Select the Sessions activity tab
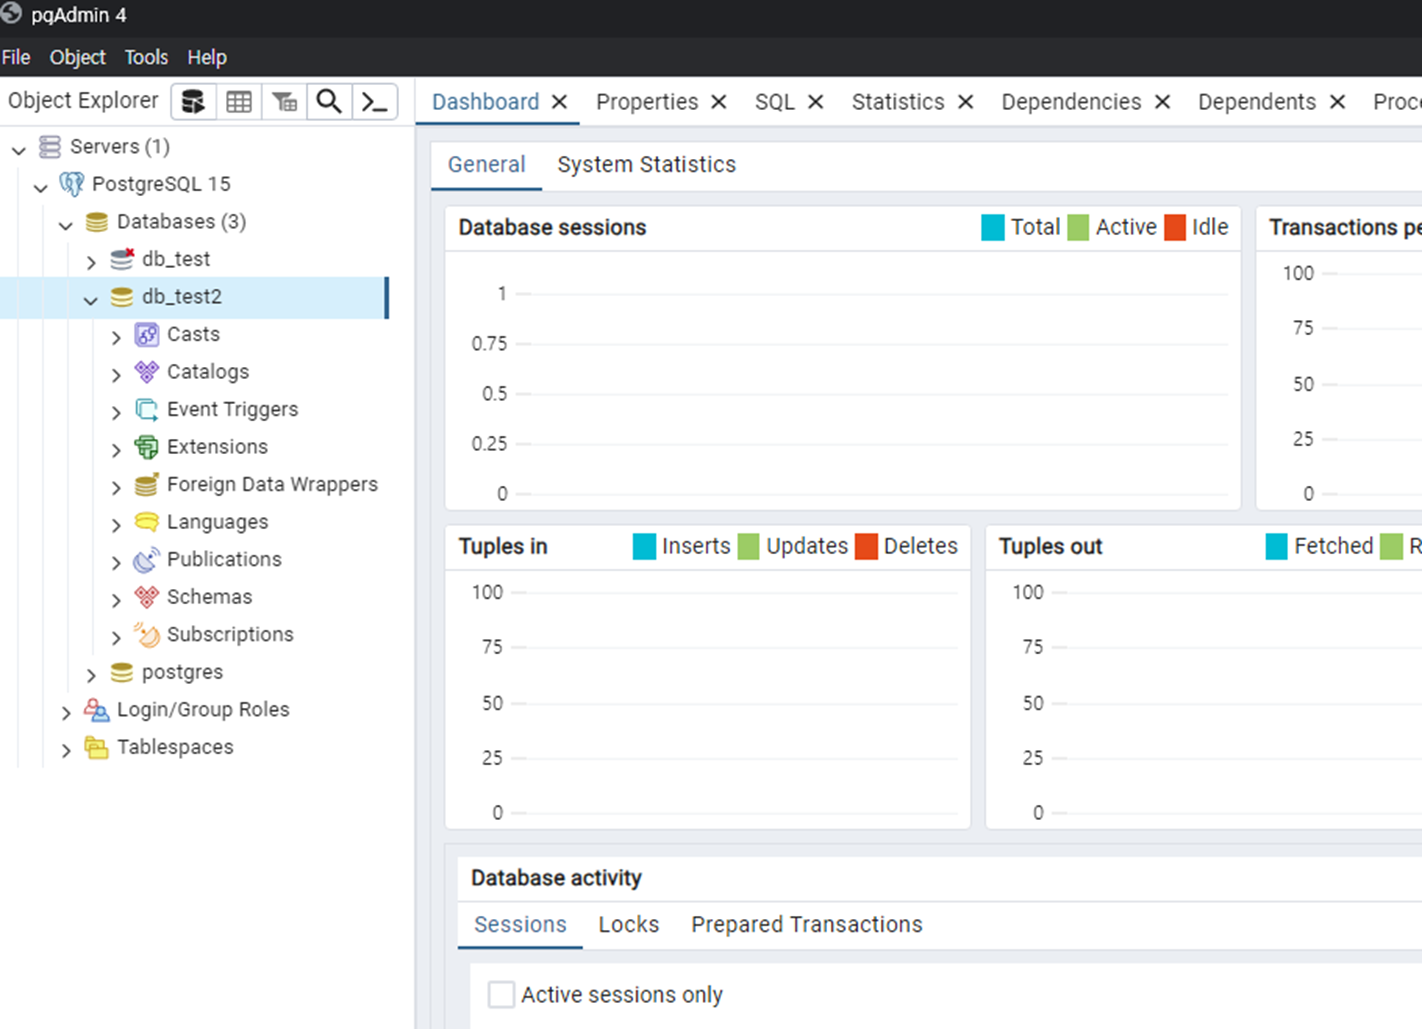The image size is (1422, 1029). (520, 924)
